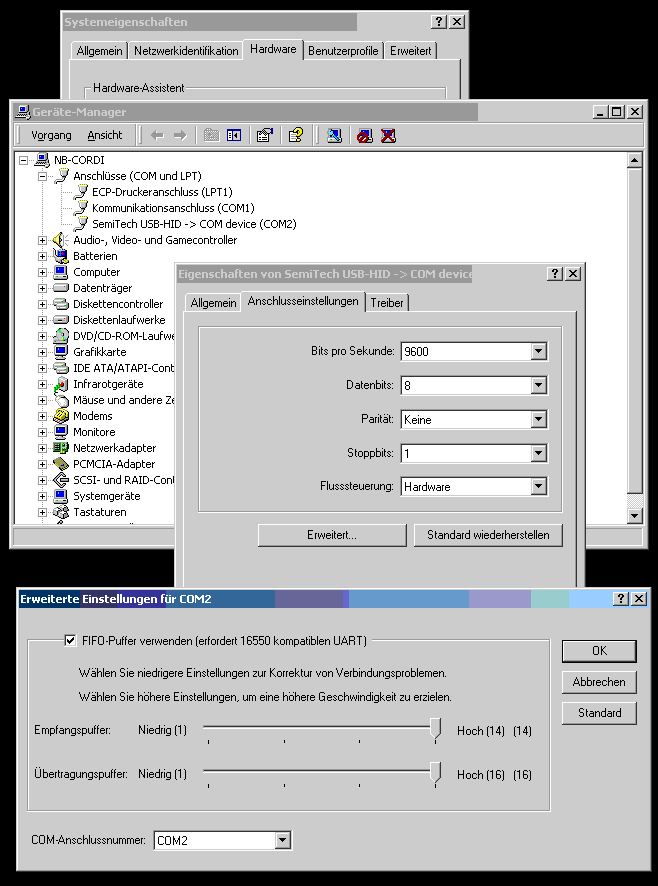Click the Modems icon in device tree
The image size is (658, 886).
(x=60, y=416)
